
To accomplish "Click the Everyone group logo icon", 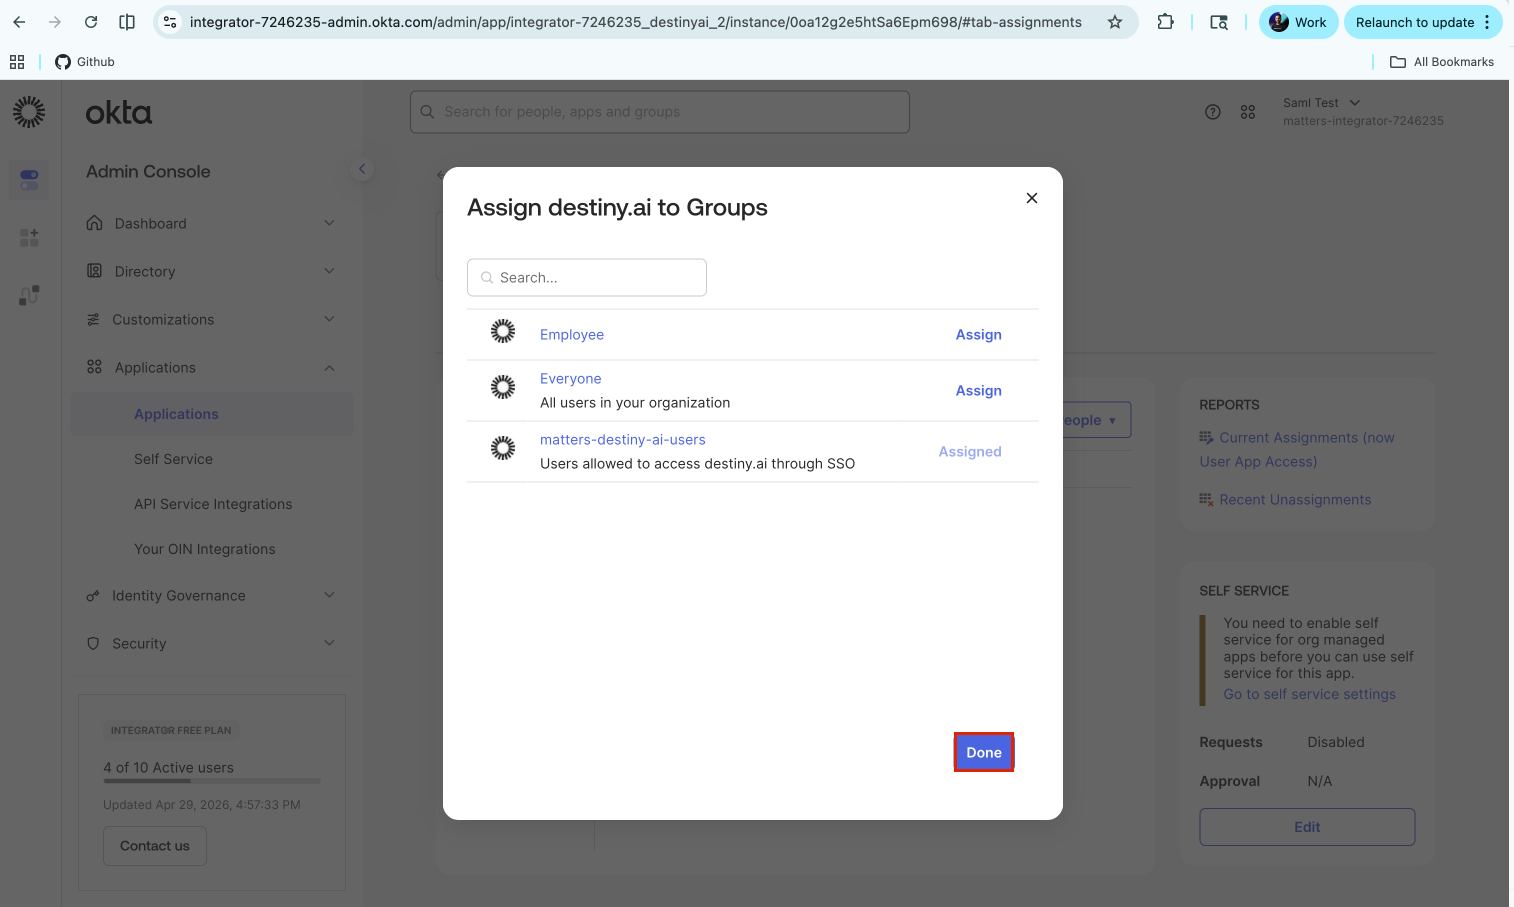I will (x=503, y=387).
